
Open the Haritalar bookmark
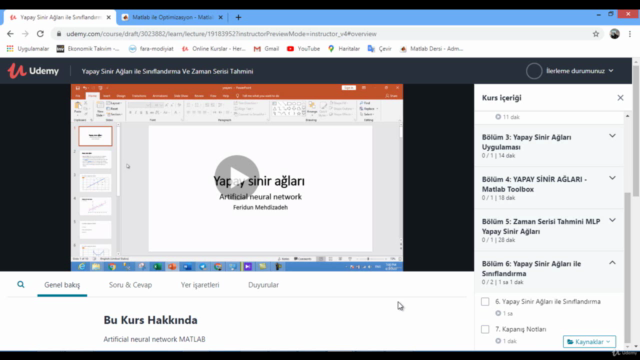344,49
